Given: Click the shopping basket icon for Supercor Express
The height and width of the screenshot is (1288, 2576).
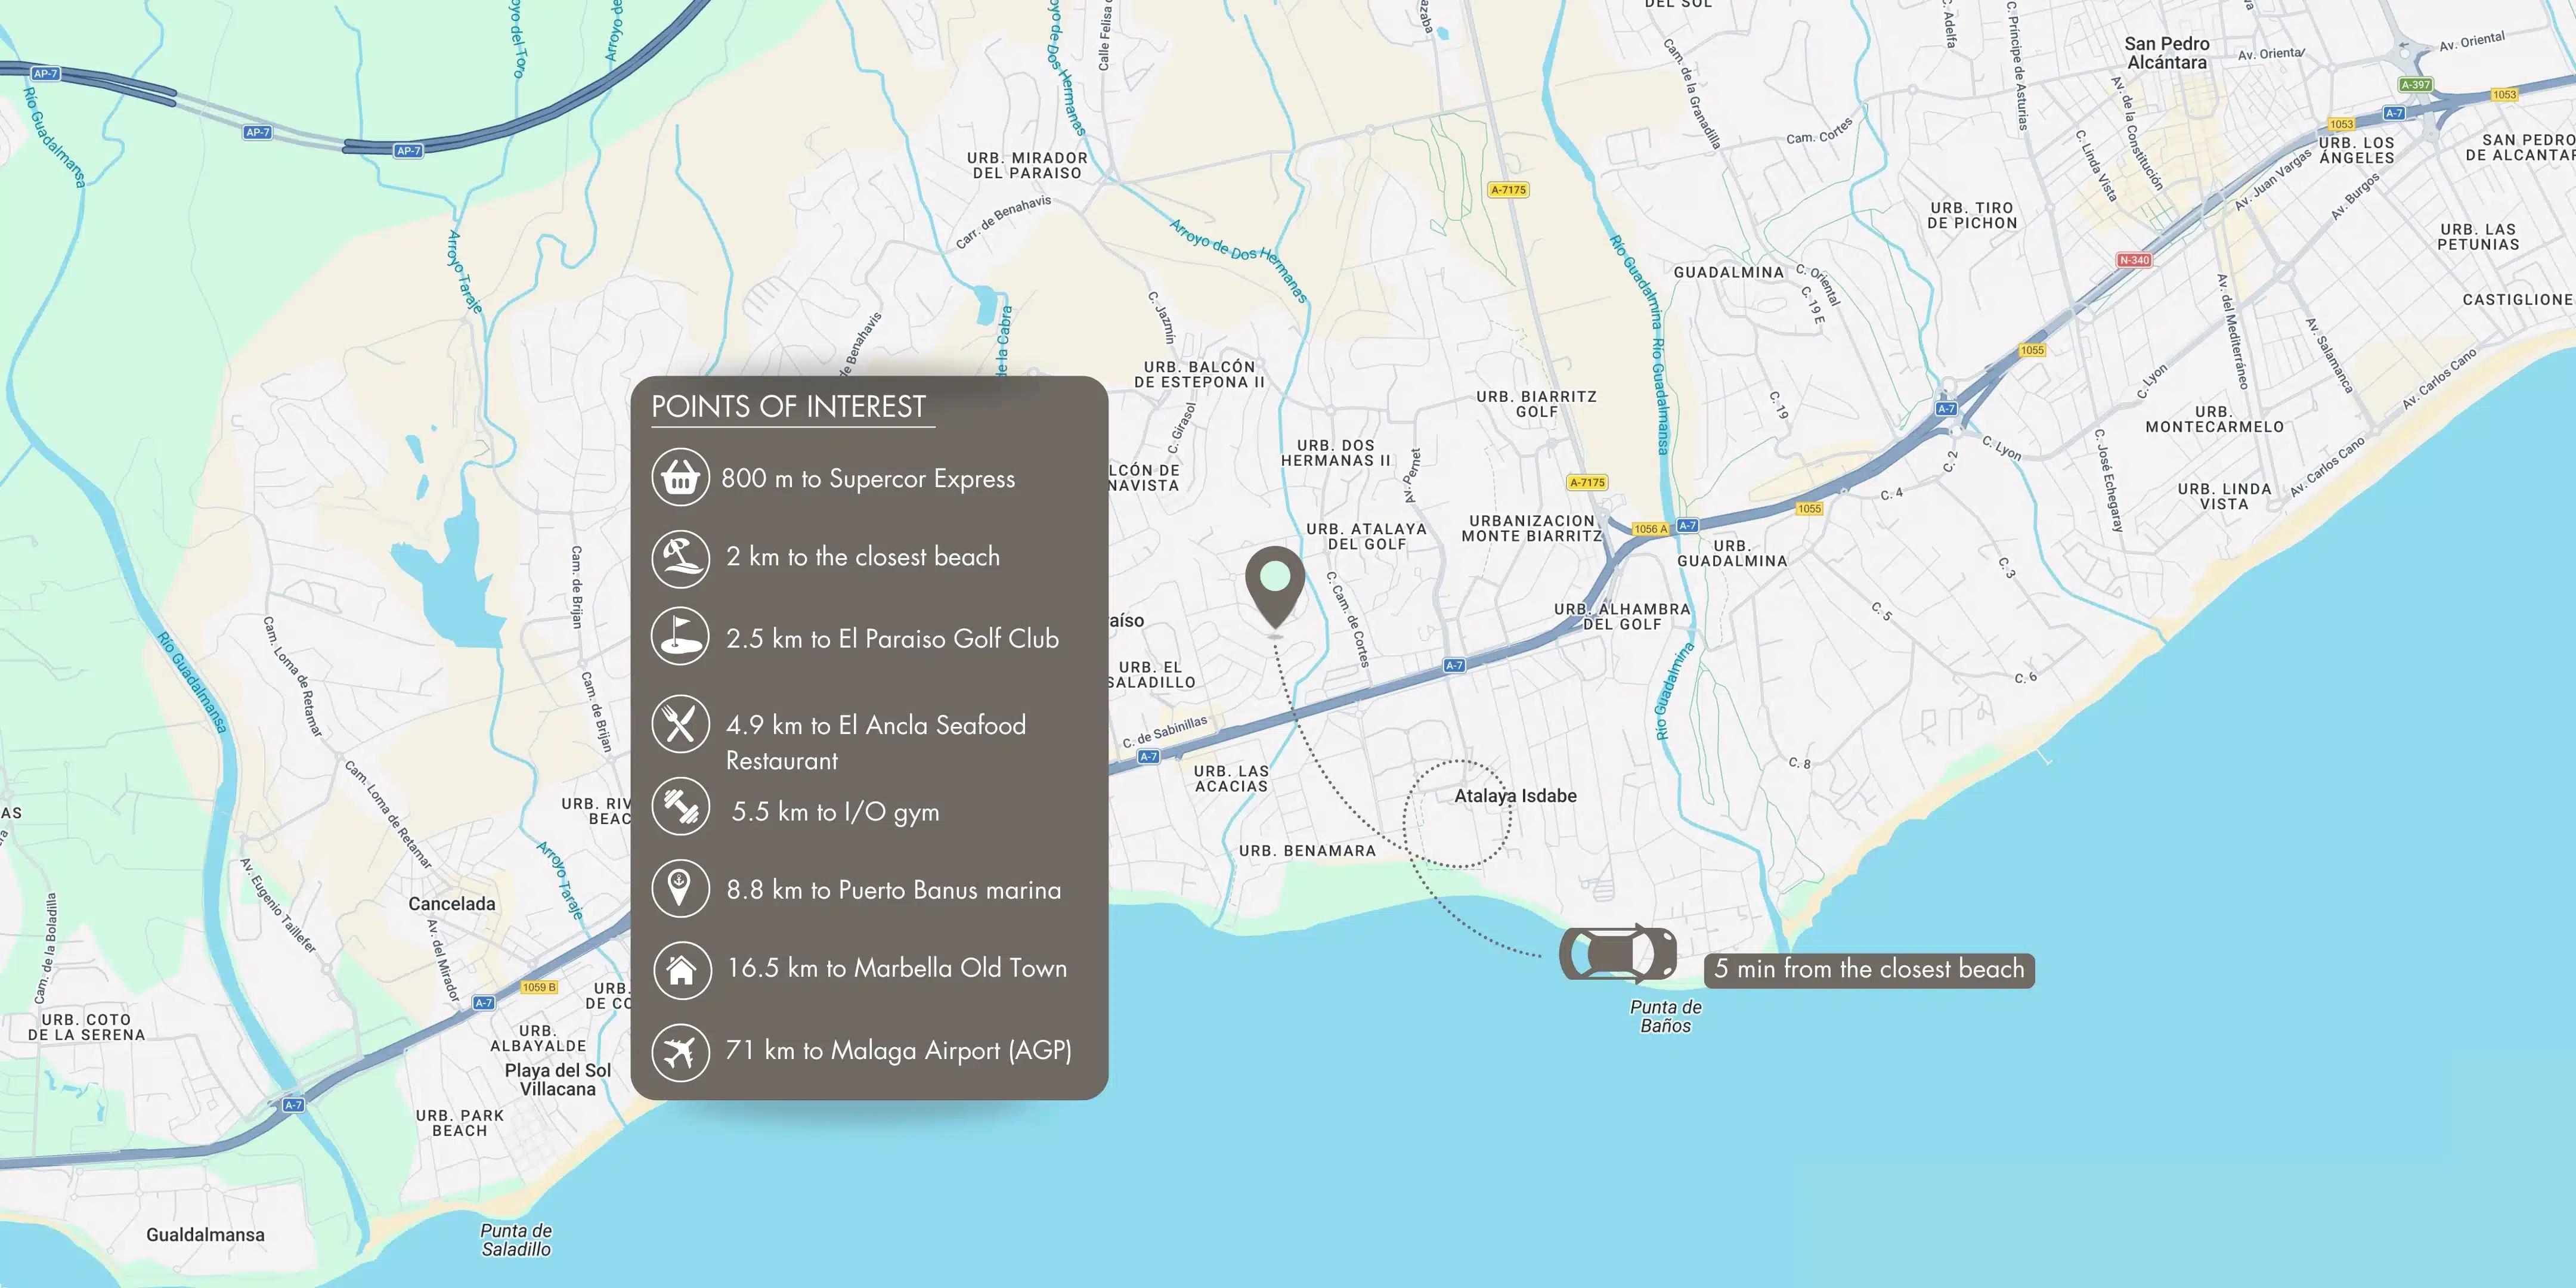Looking at the screenshot, I should (x=680, y=478).
